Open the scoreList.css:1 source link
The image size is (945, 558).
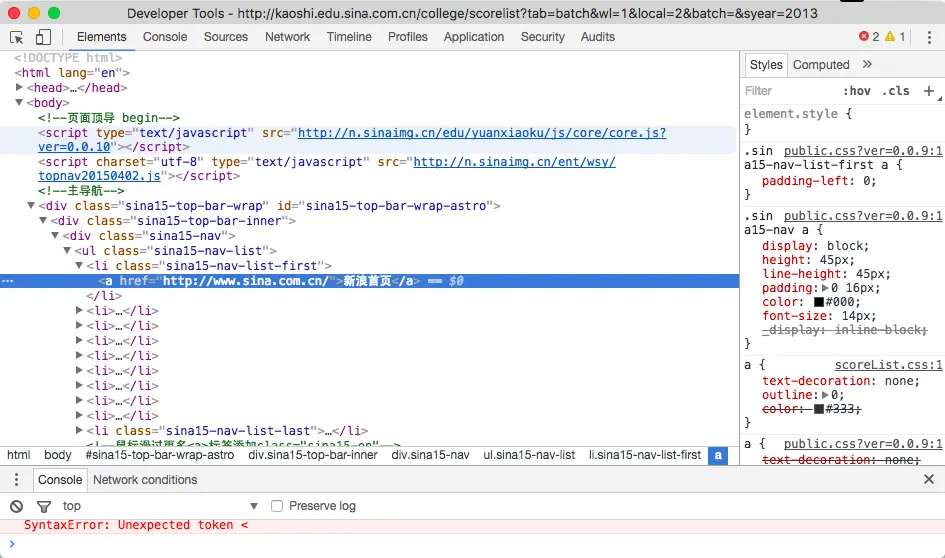[x=888, y=365]
